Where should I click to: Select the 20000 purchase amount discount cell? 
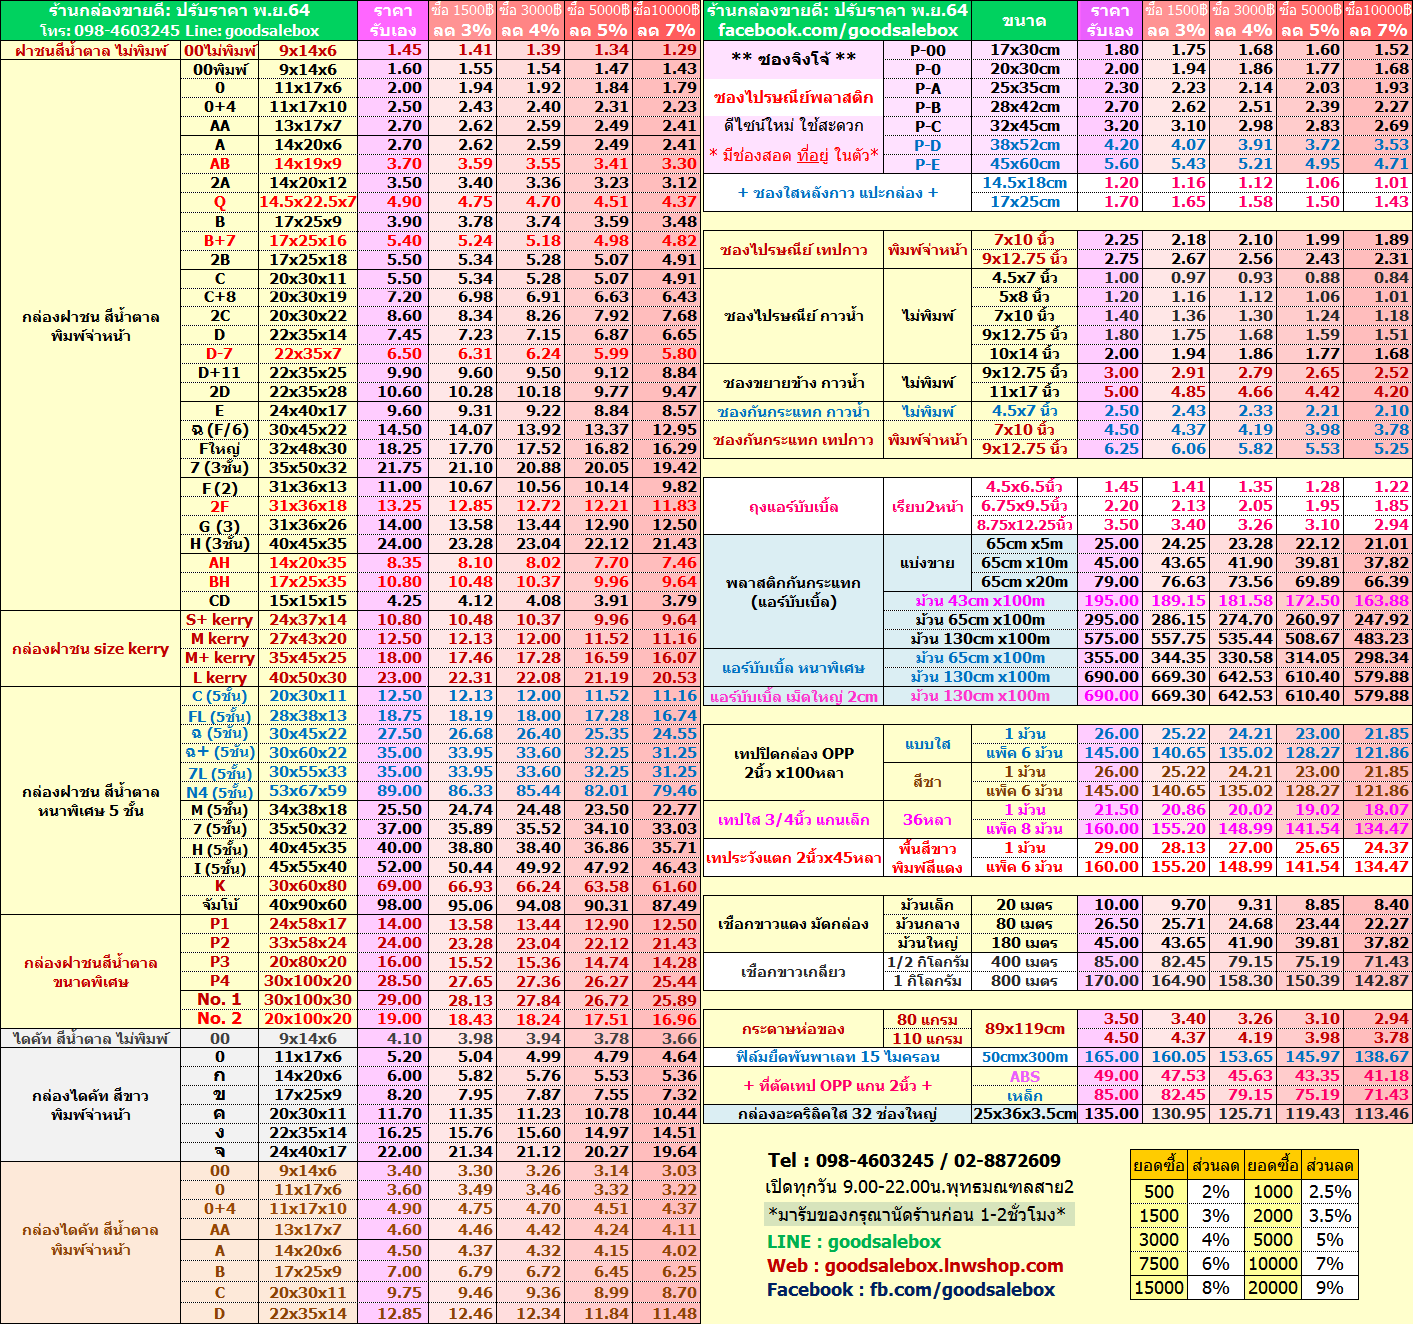[1273, 1288]
